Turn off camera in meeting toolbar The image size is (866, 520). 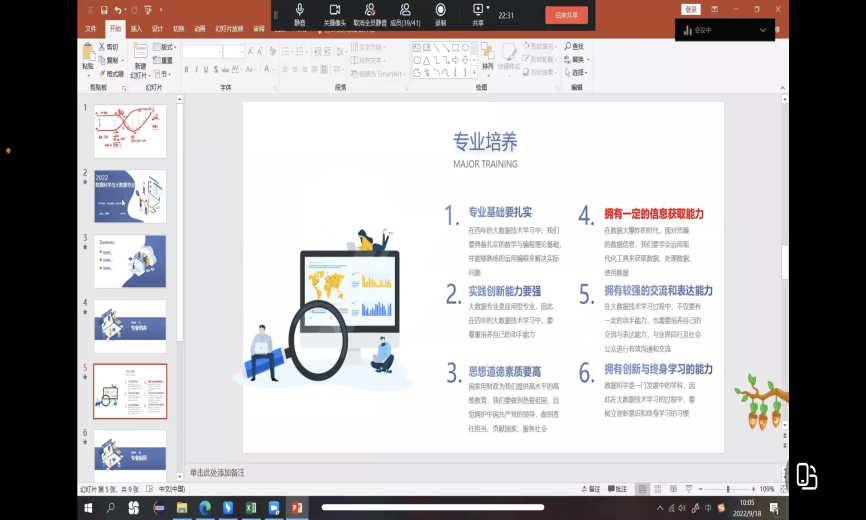335,13
